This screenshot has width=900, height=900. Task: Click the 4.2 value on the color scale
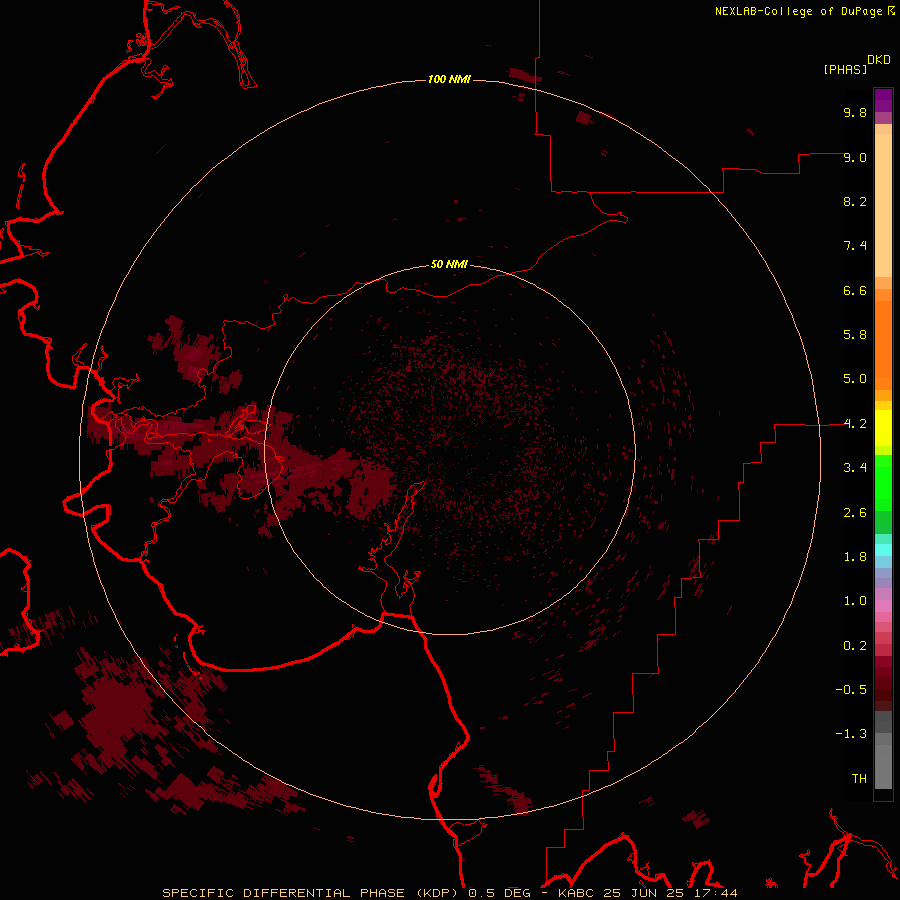[855, 424]
